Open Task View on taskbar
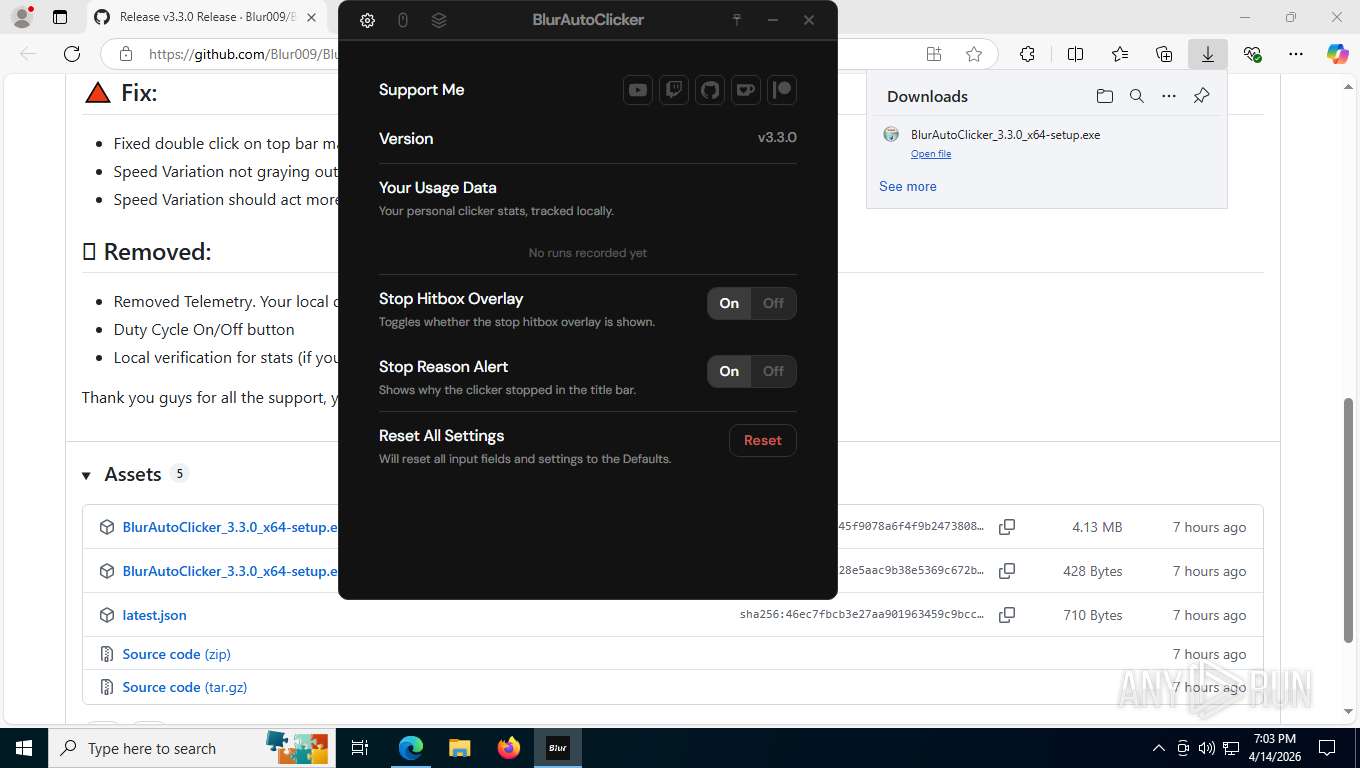The image size is (1360, 768). click(x=360, y=748)
